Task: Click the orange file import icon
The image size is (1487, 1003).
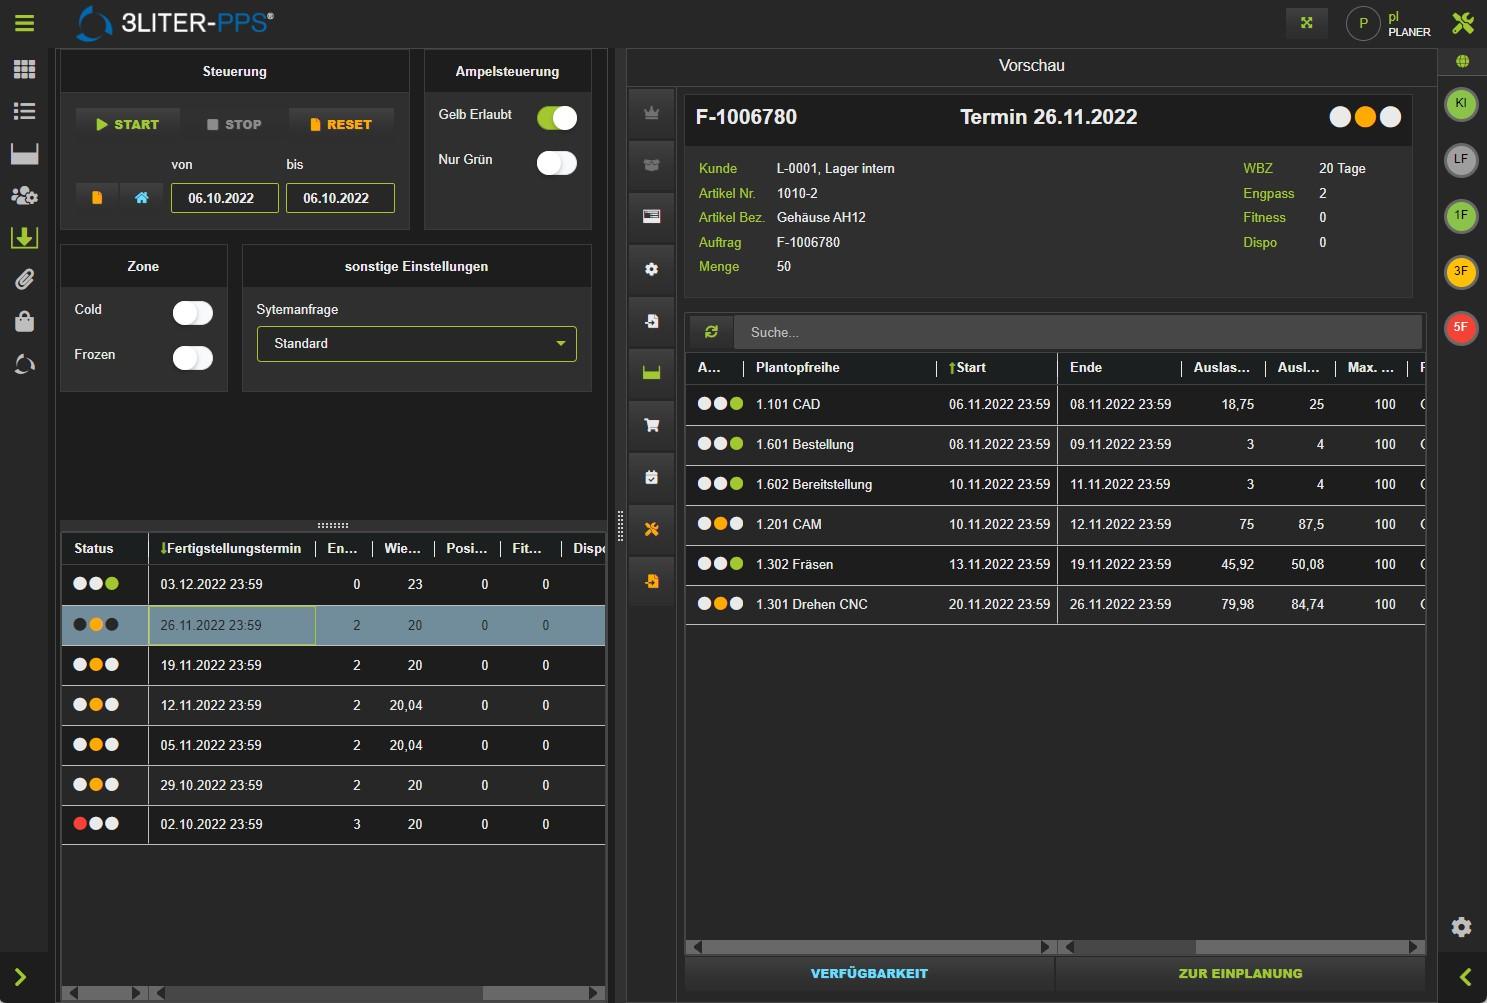Action: (652, 581)
